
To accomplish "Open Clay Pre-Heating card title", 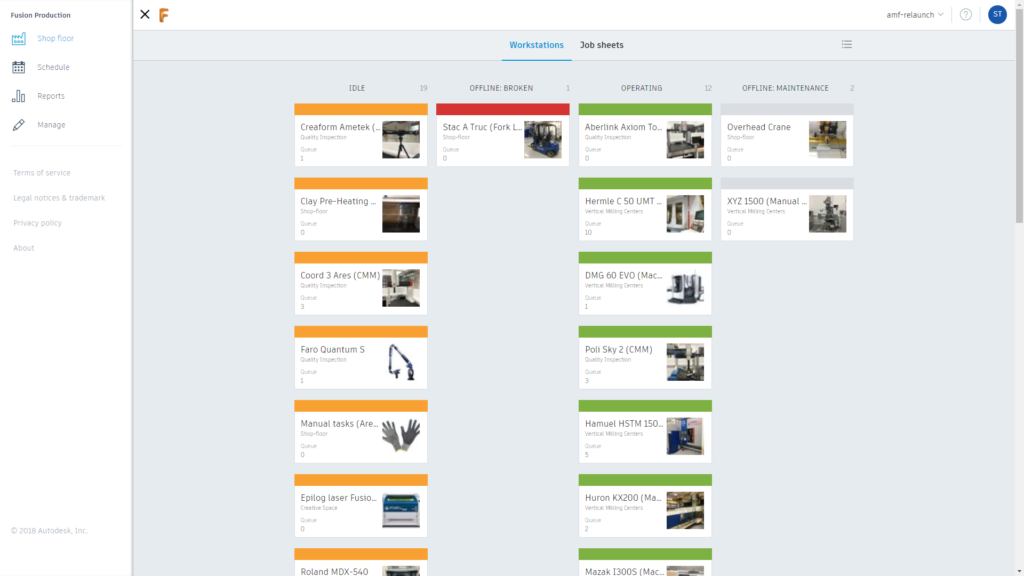I will [x=338, y=201].
